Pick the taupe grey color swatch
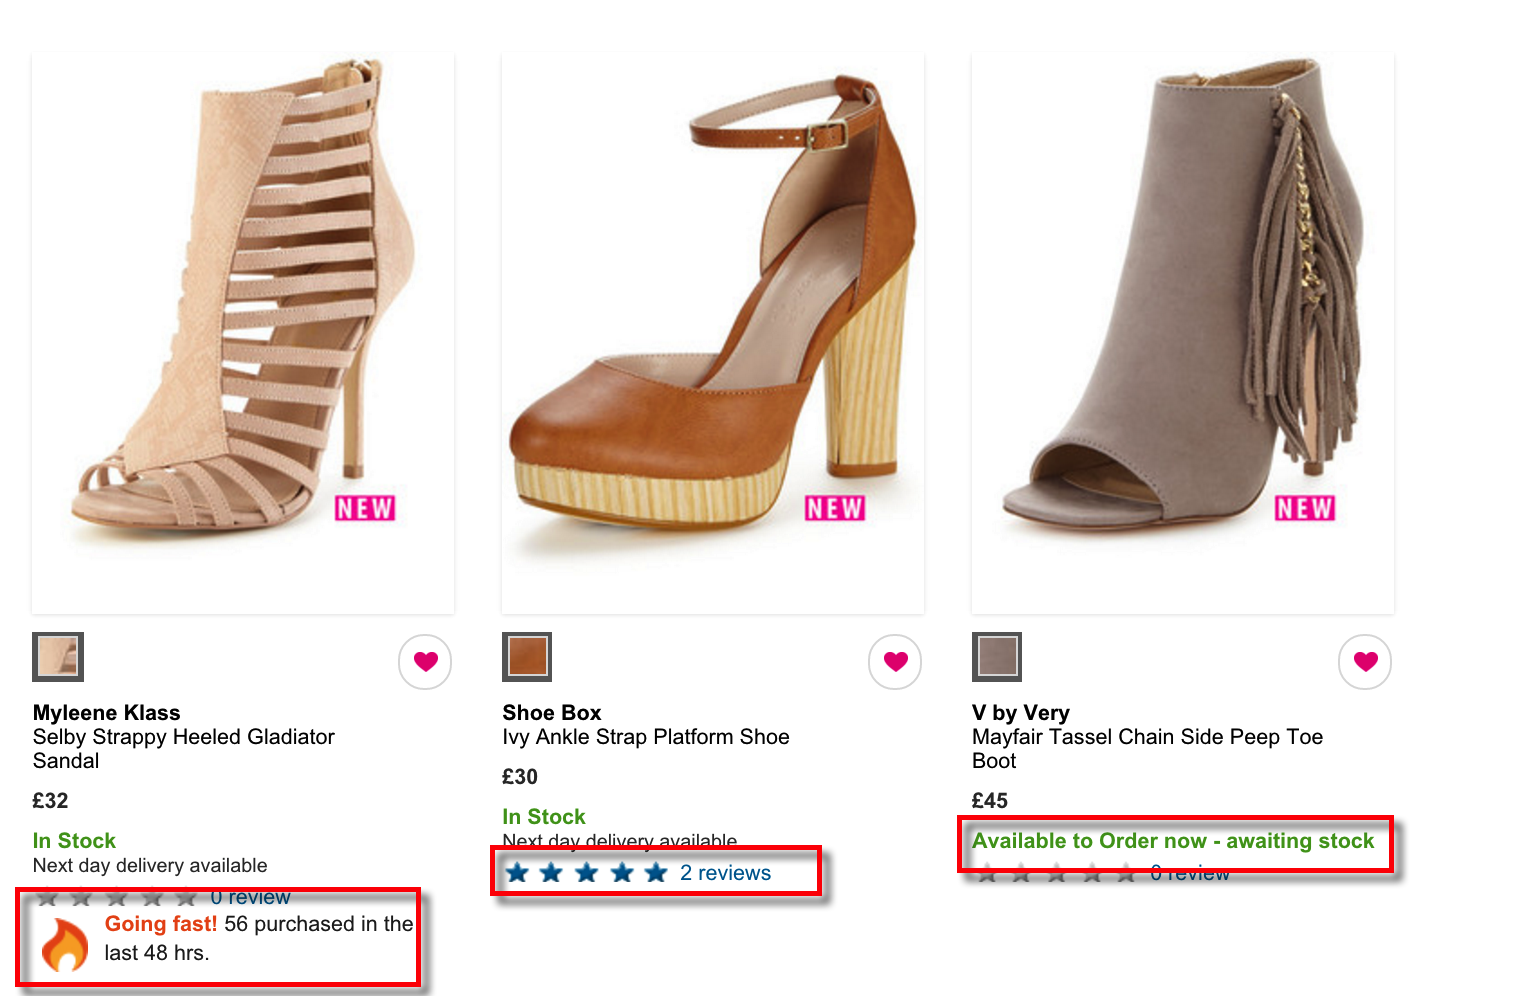1522x996 pixels. (997, 657)
